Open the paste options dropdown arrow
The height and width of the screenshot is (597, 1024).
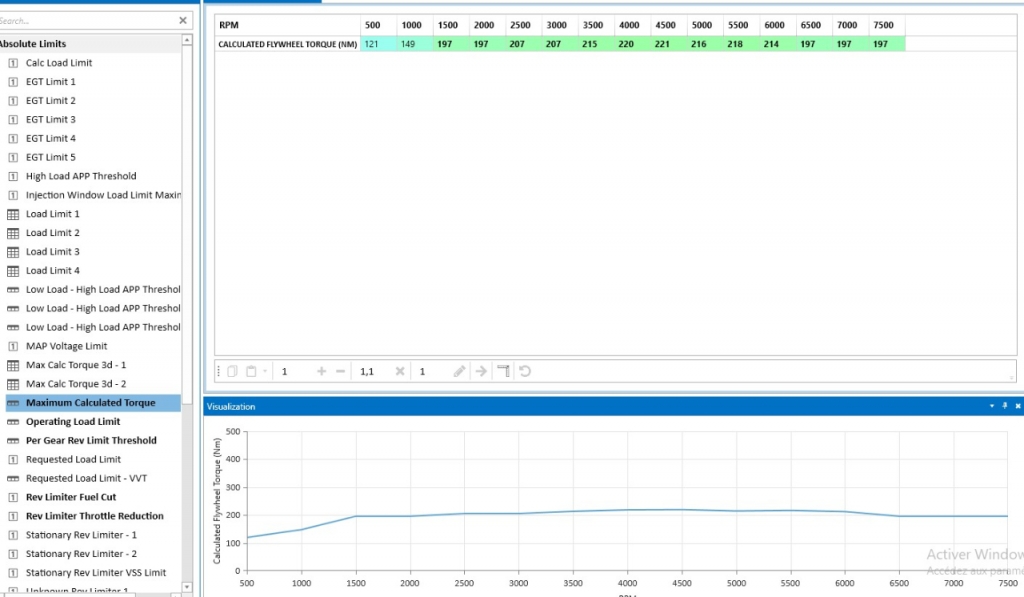265,371
